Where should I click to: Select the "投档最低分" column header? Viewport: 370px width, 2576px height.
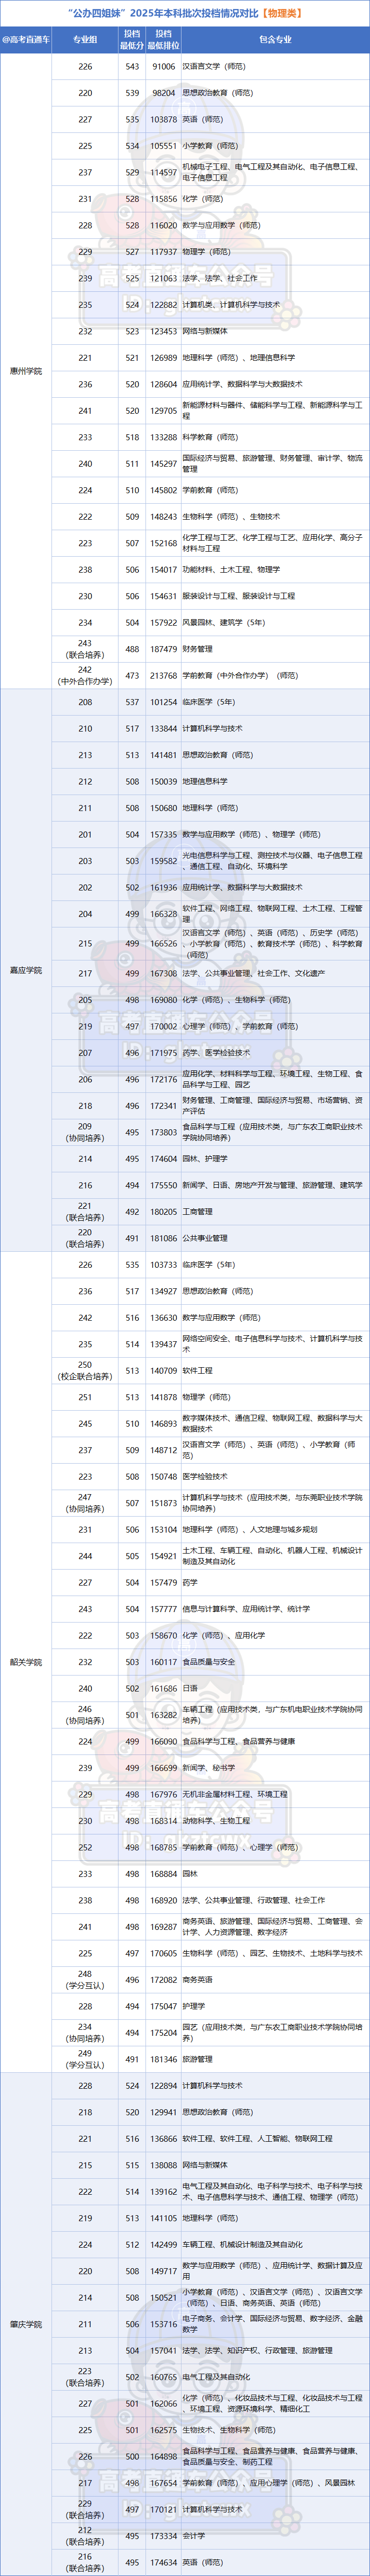coord(132,40)
